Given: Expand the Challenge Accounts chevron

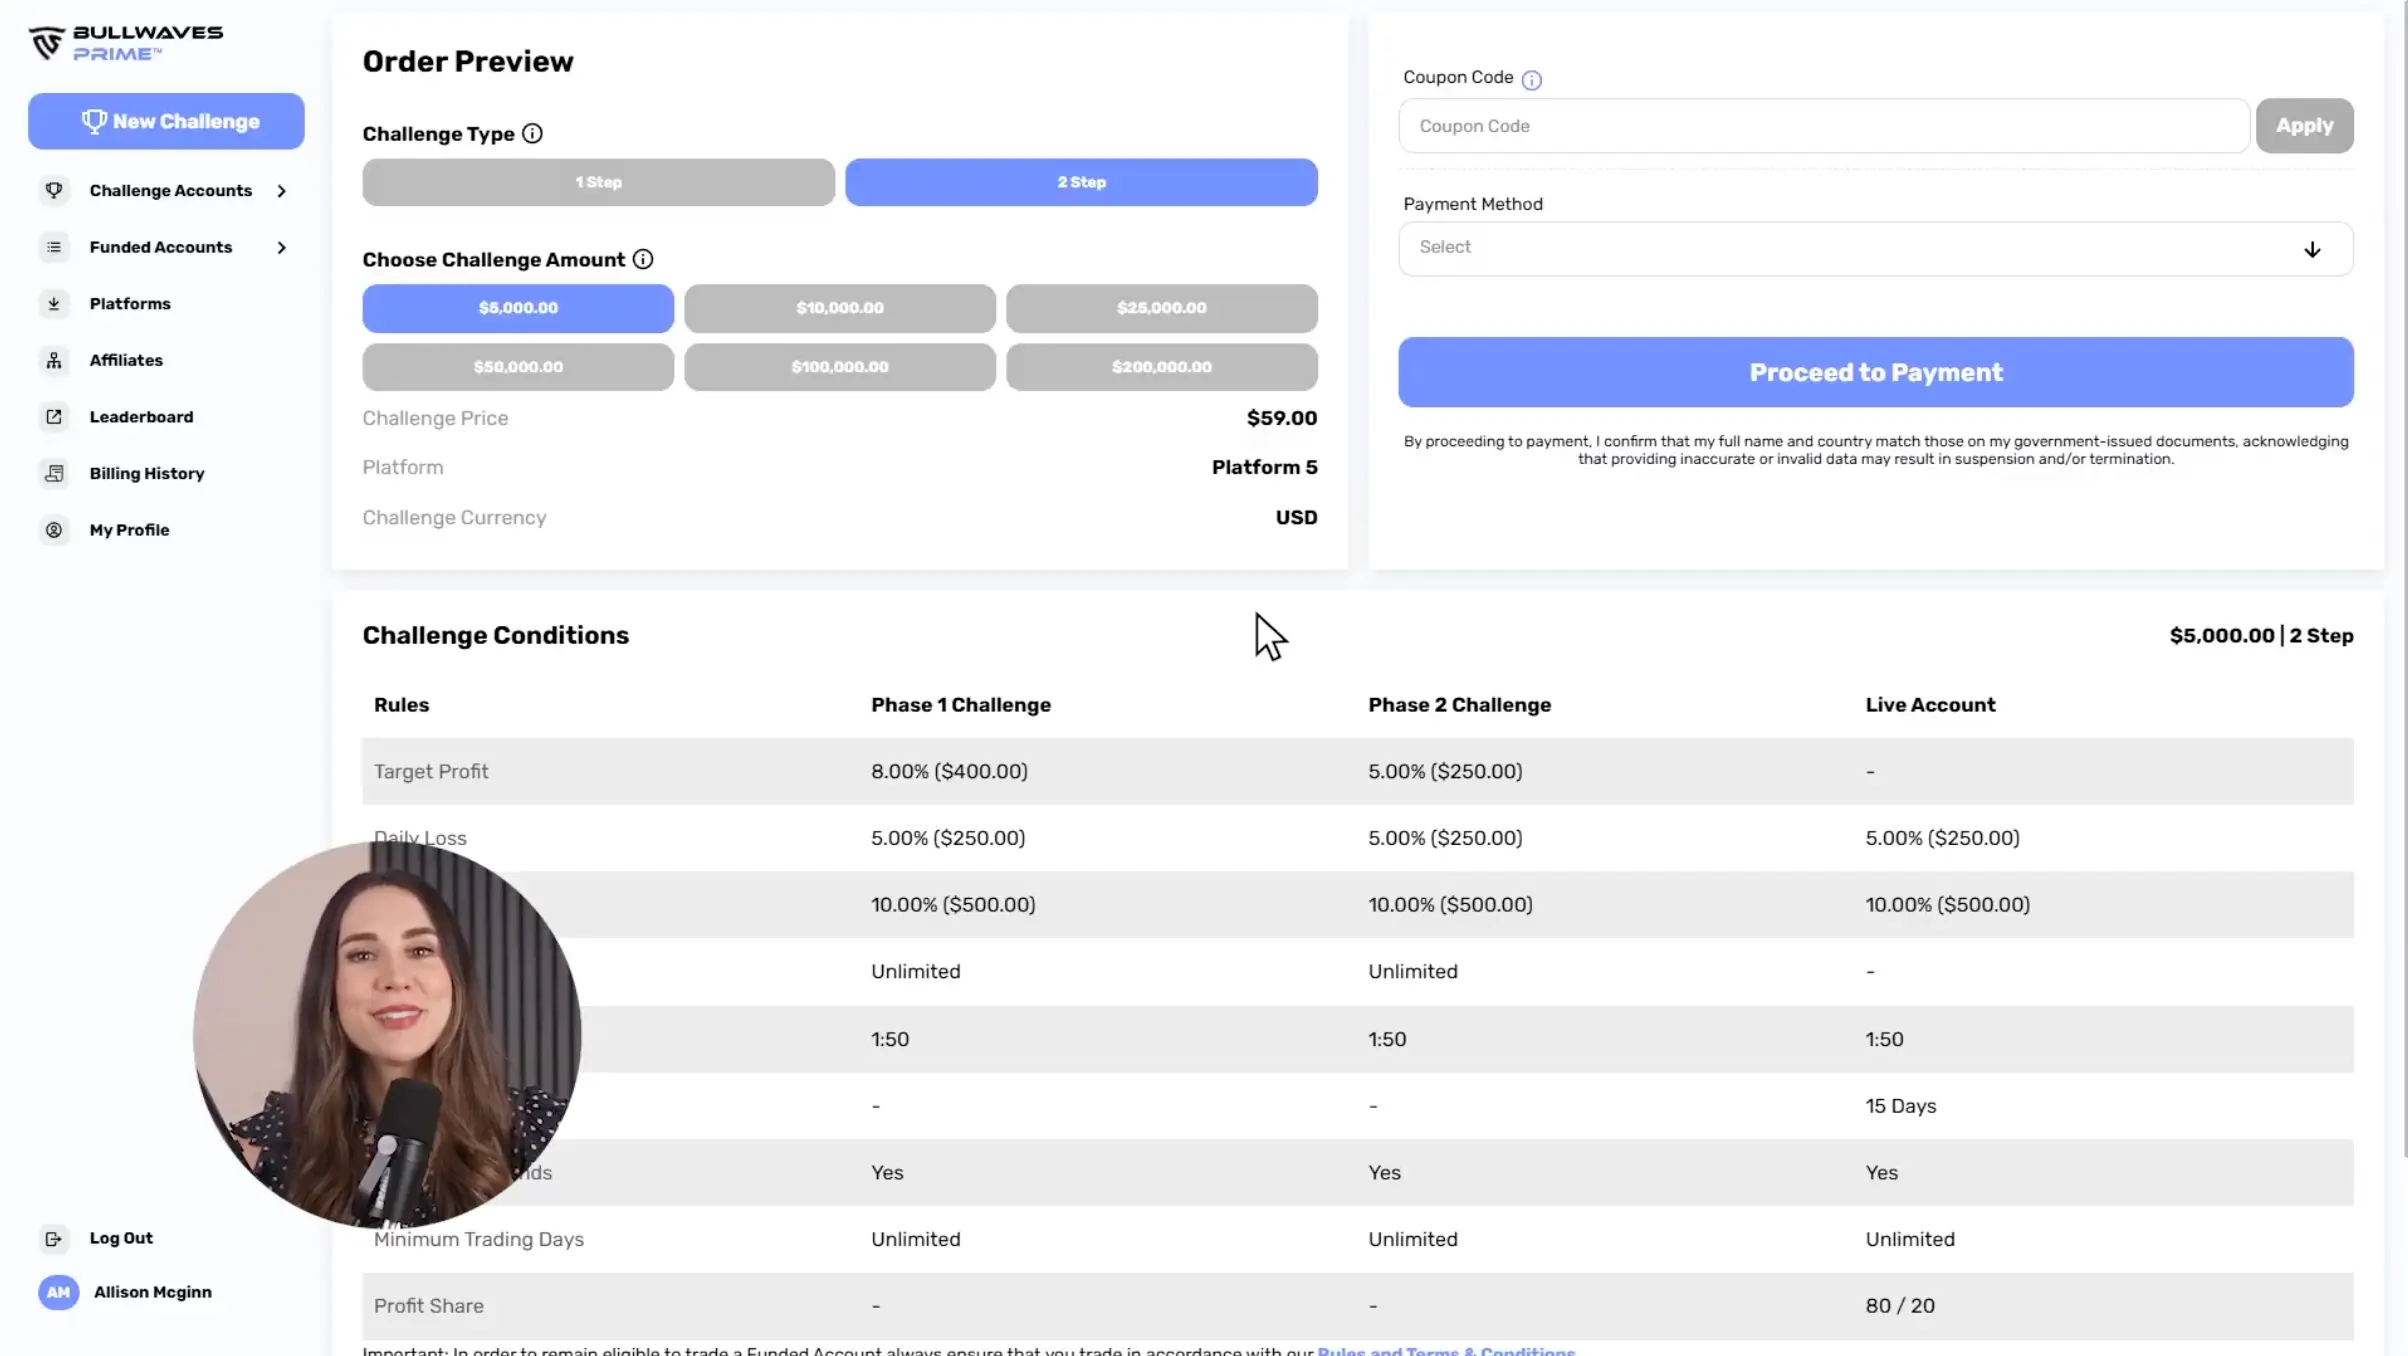Looking at the screenshot, I should point(282,191).
